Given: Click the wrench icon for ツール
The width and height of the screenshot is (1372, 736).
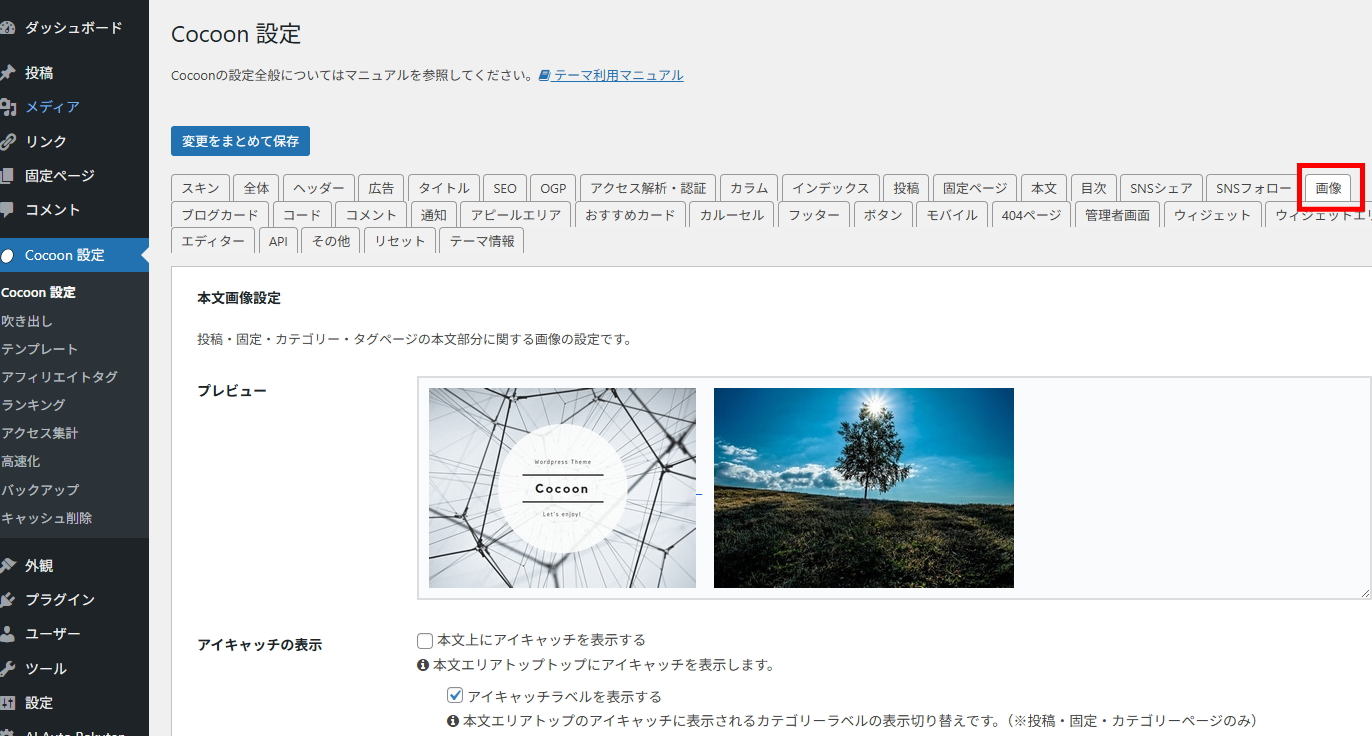Looking at the screenshot, I should [x=7, y=669].
